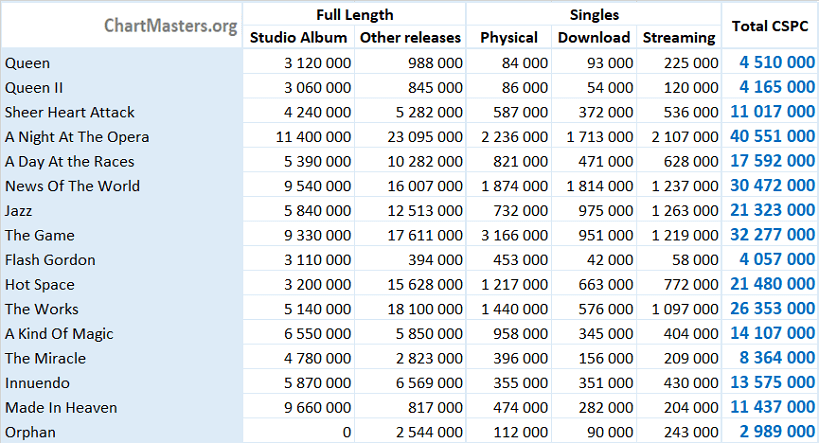Click the Queen II album name

coord(34,88)
